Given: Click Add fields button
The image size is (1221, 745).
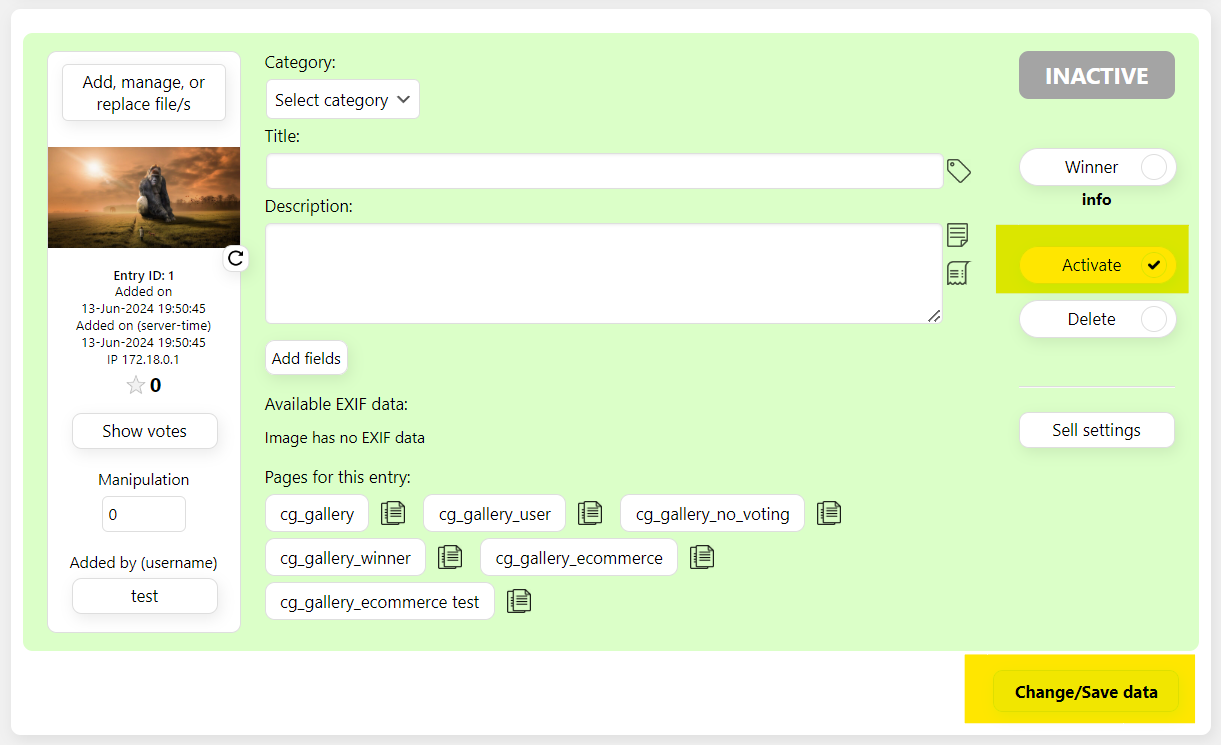Looking at the screenshot, I should (x=306, y=358).
